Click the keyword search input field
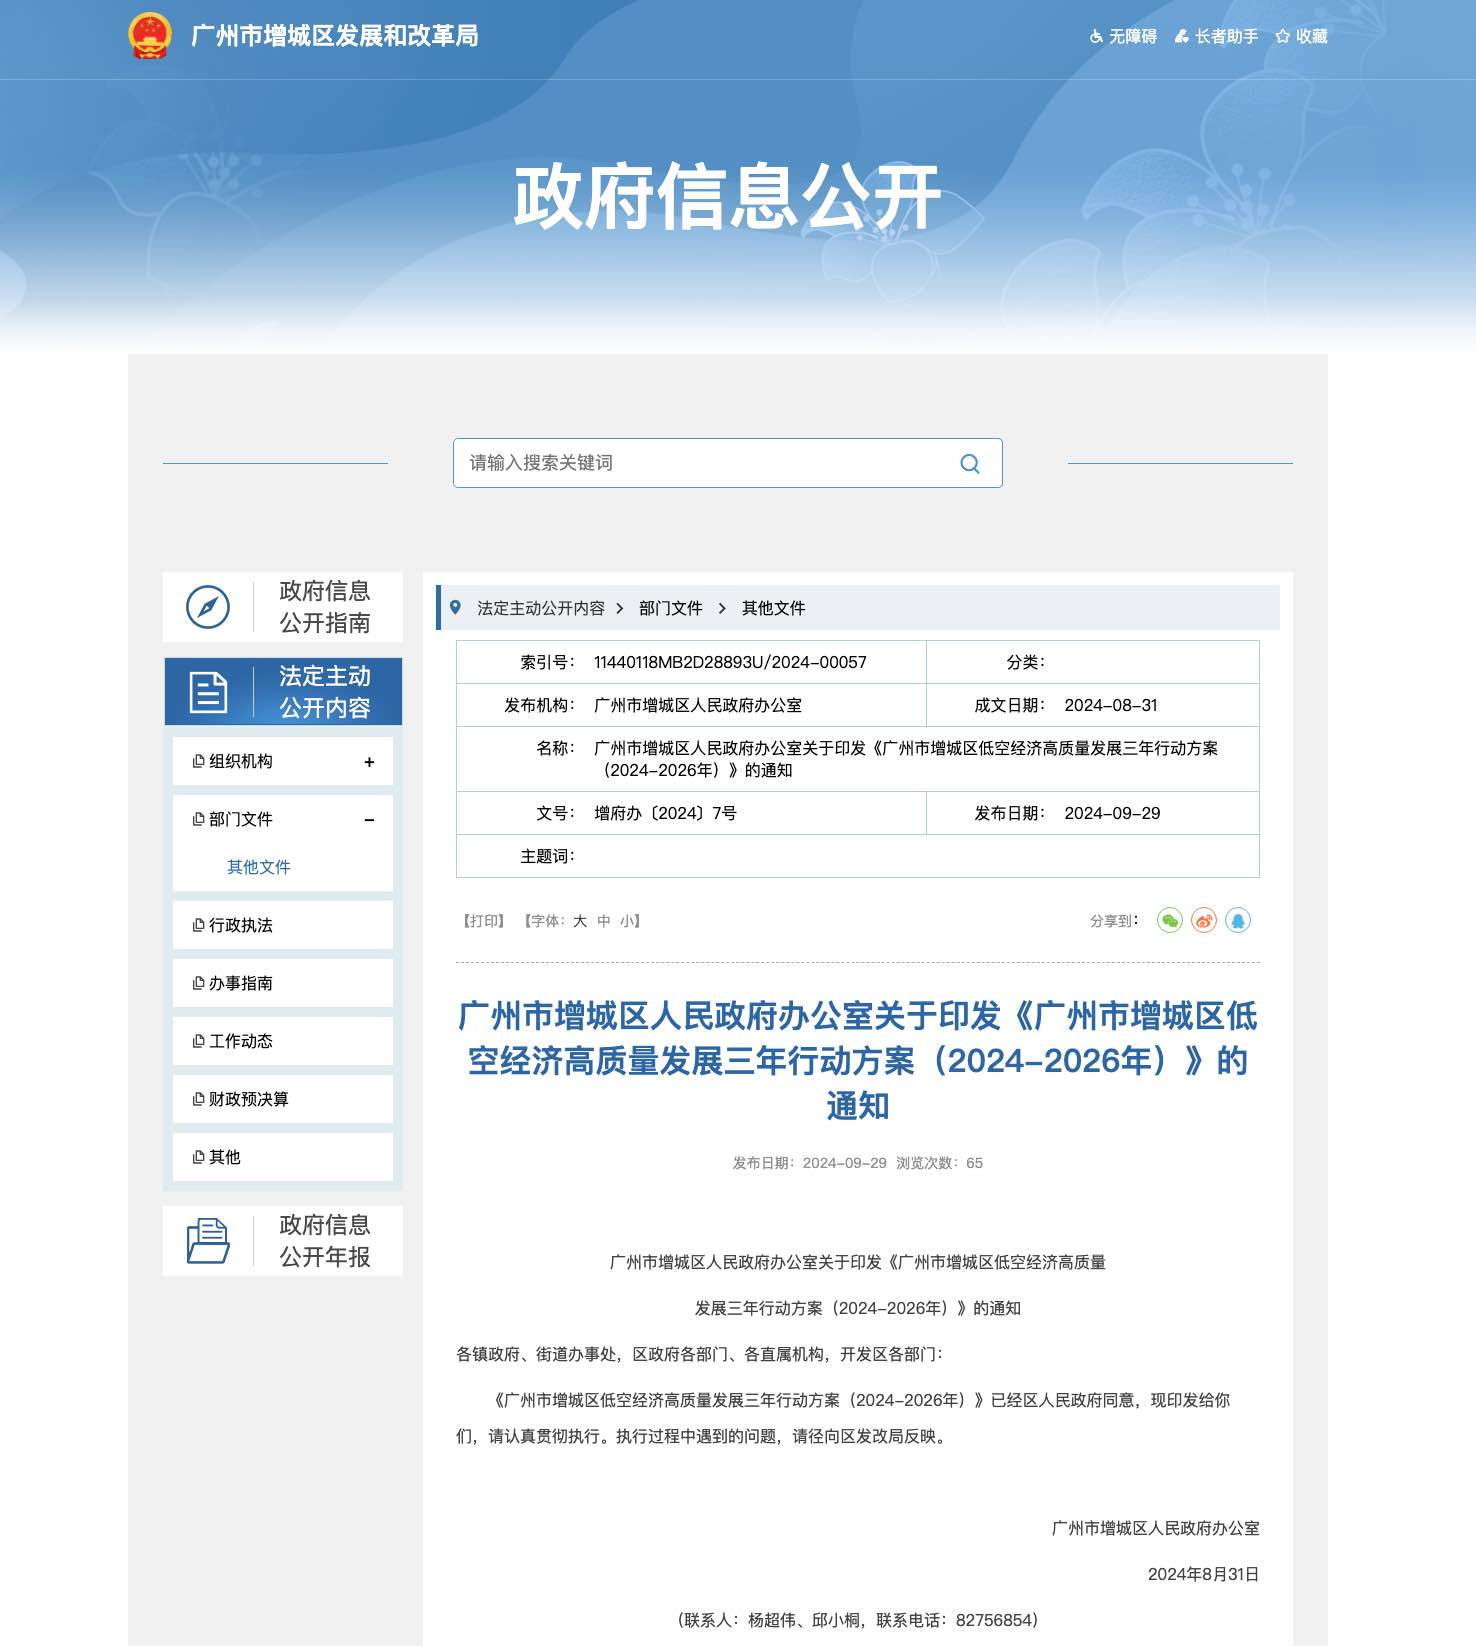 700,463
